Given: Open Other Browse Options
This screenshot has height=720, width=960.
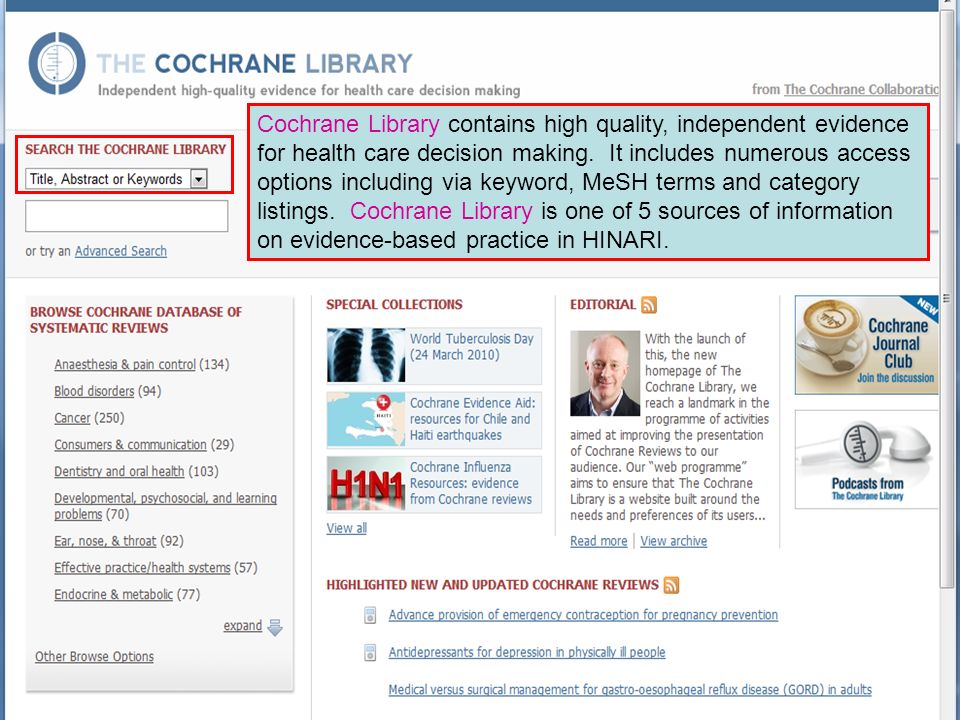Looking at the screenshot, I should [94, 656].
